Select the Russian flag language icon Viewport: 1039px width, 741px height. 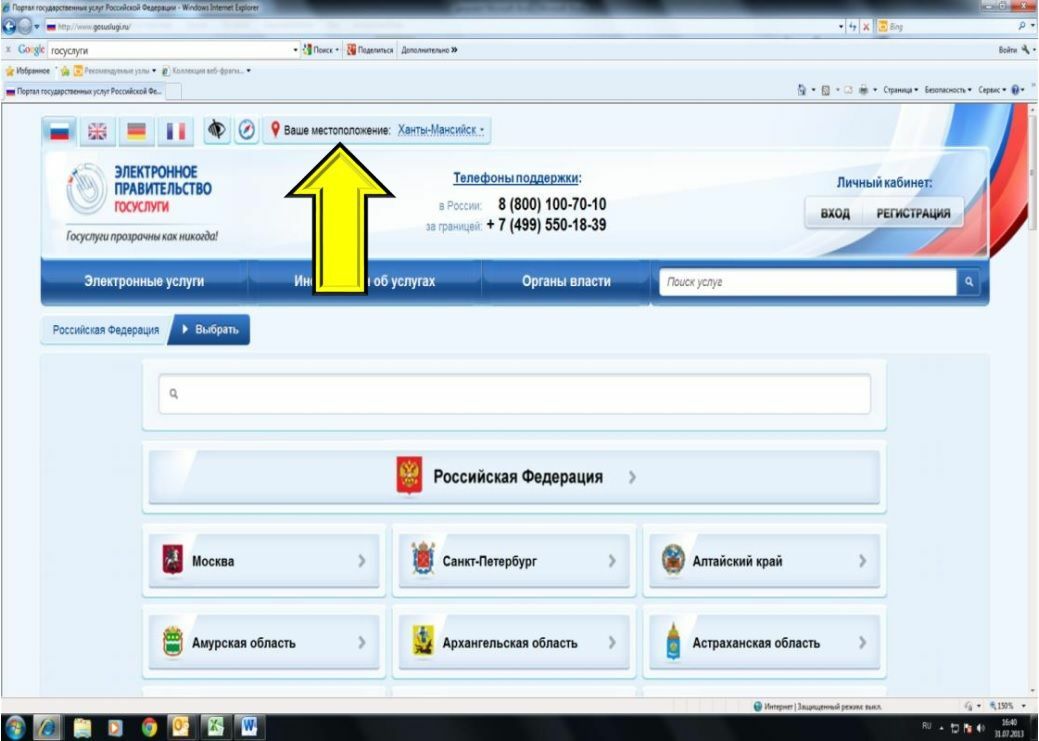(59, 131)
